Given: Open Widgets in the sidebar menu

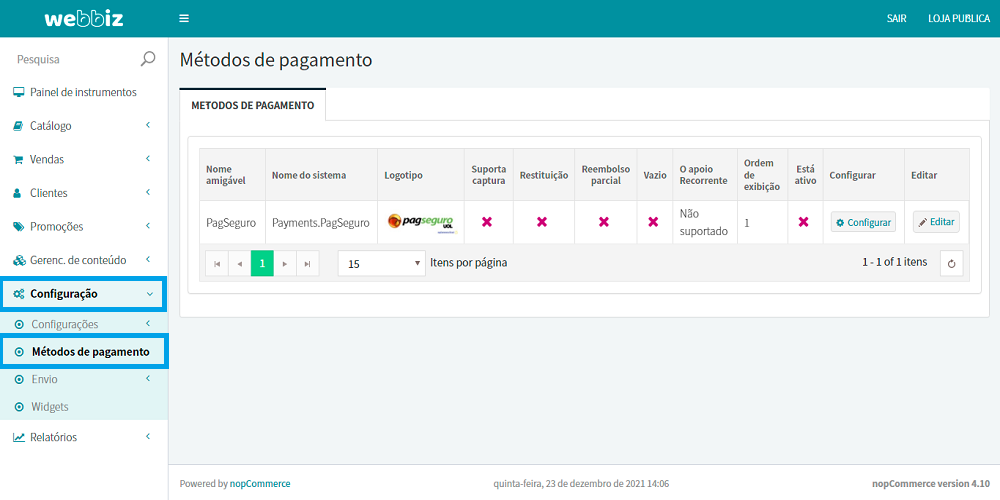Looking at the screenshot, I should [50, 407].
